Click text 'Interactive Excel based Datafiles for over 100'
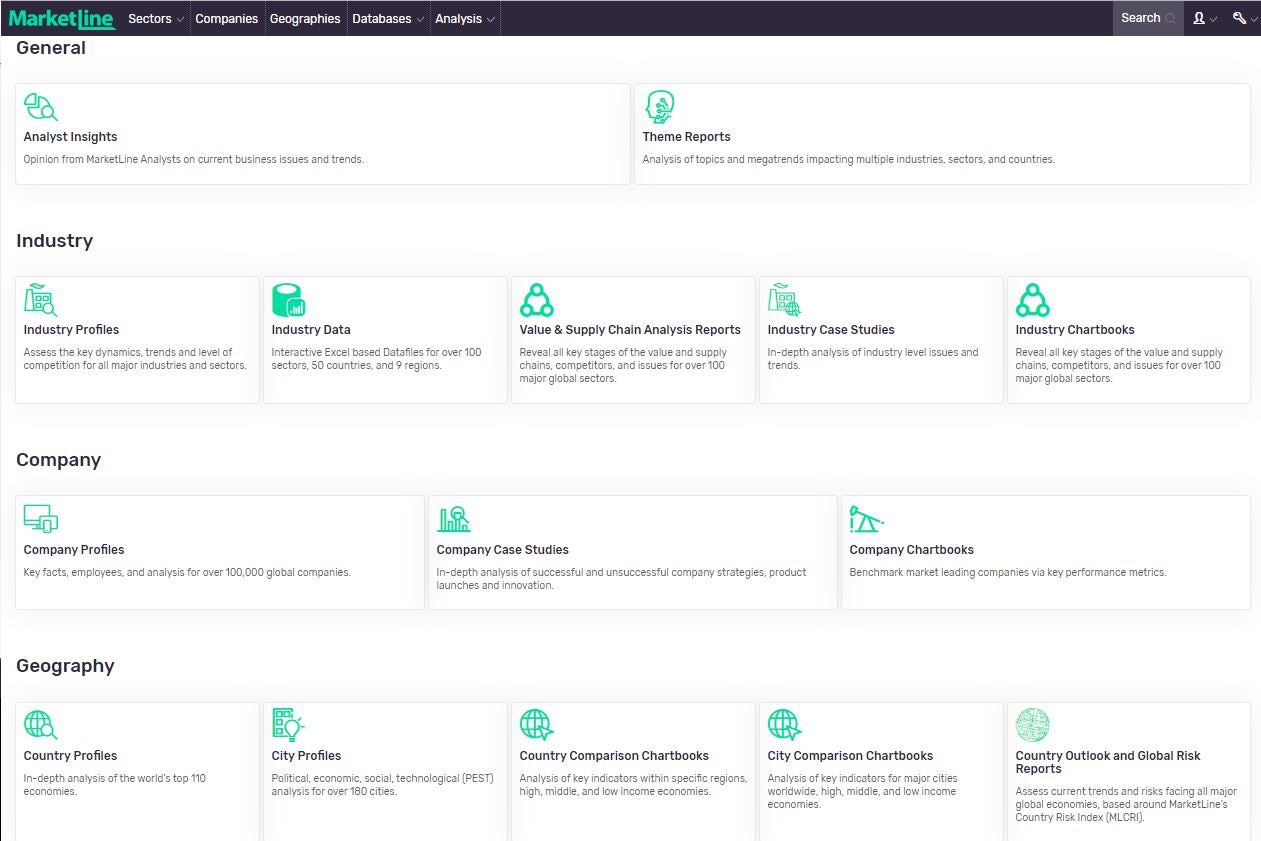Image resolution: width=1261 pixels, height=841 pixels. click(x=377, y=352)
